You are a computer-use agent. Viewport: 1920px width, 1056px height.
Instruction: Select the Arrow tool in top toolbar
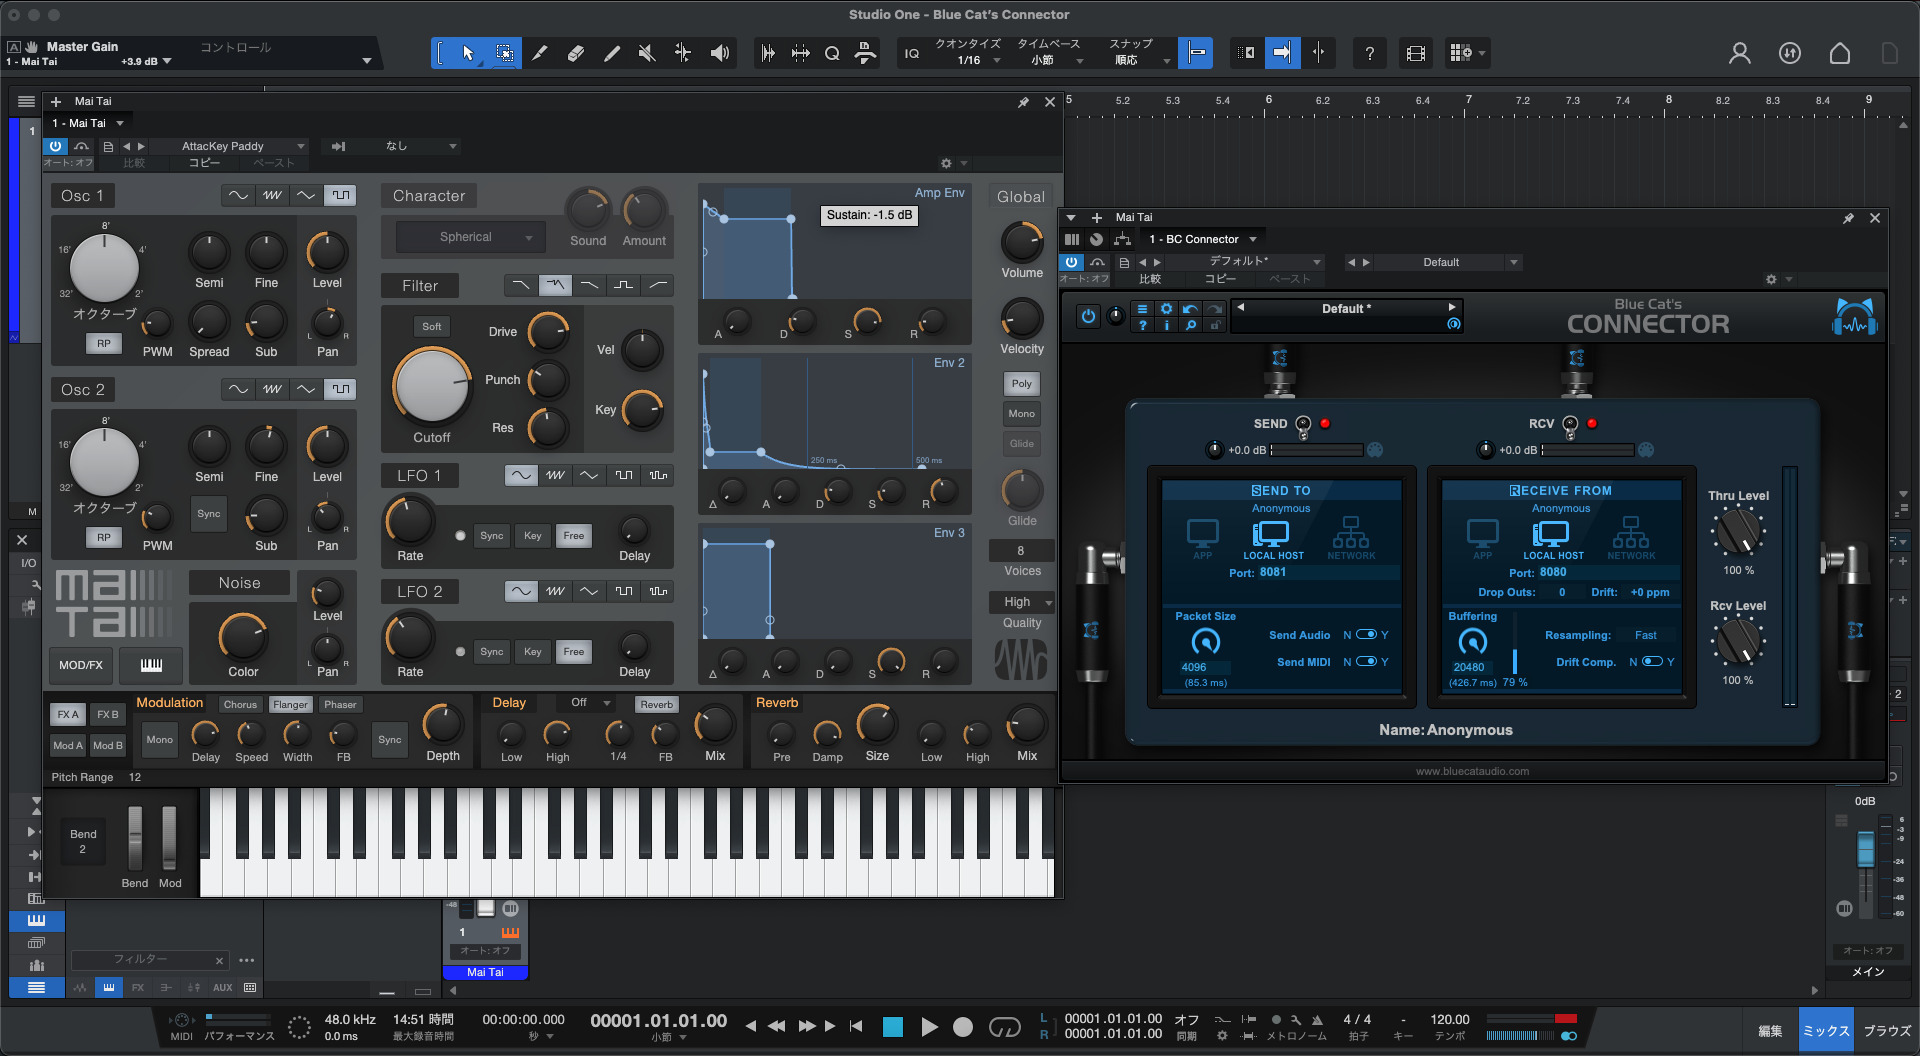click(468, 53)
